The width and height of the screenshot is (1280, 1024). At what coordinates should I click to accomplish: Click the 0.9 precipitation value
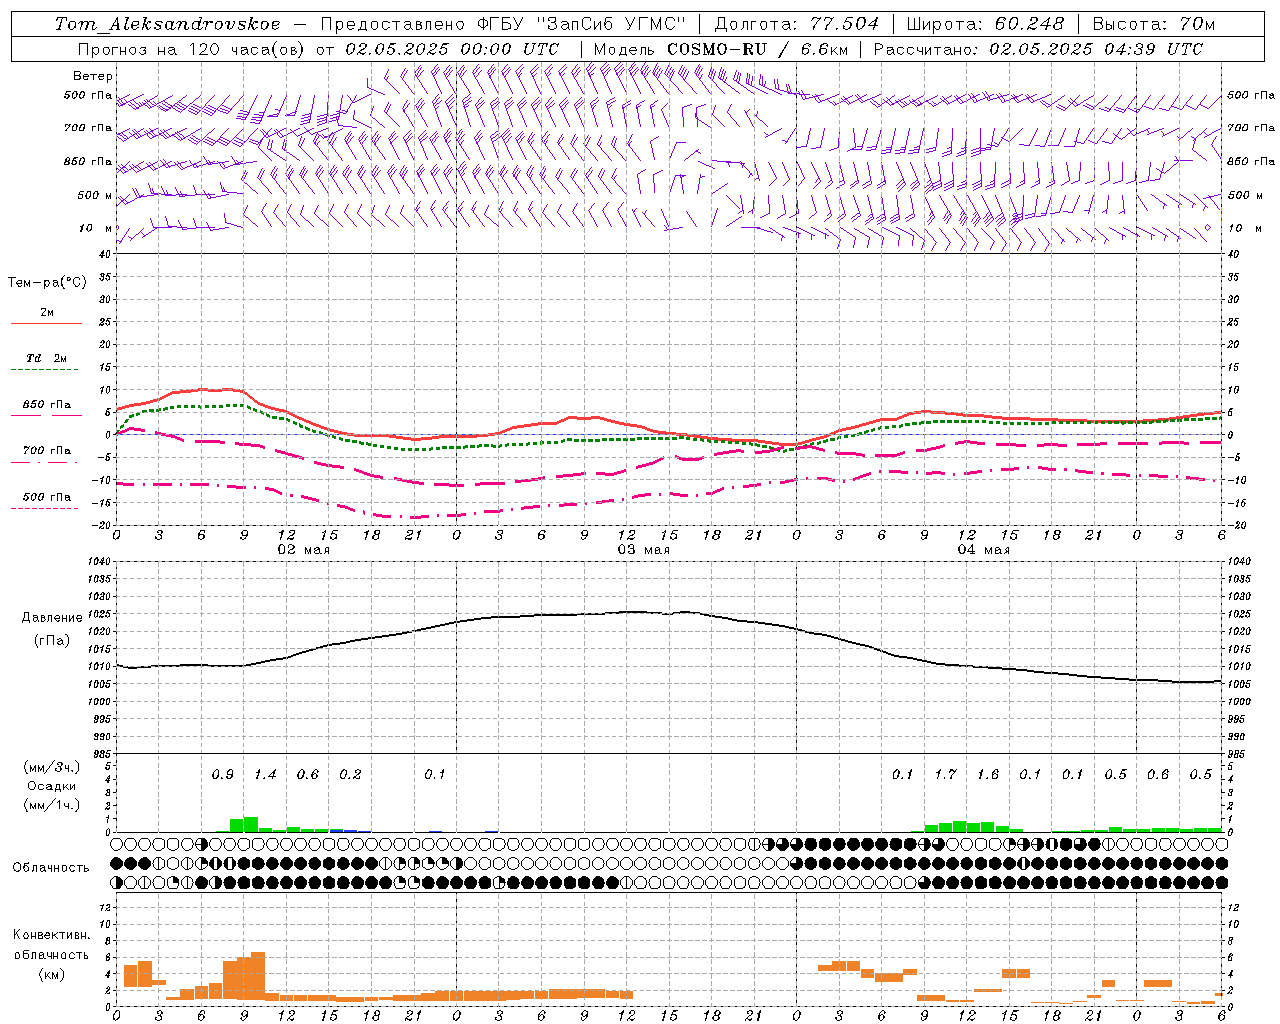pyautogui.click(x=223, y=774)
